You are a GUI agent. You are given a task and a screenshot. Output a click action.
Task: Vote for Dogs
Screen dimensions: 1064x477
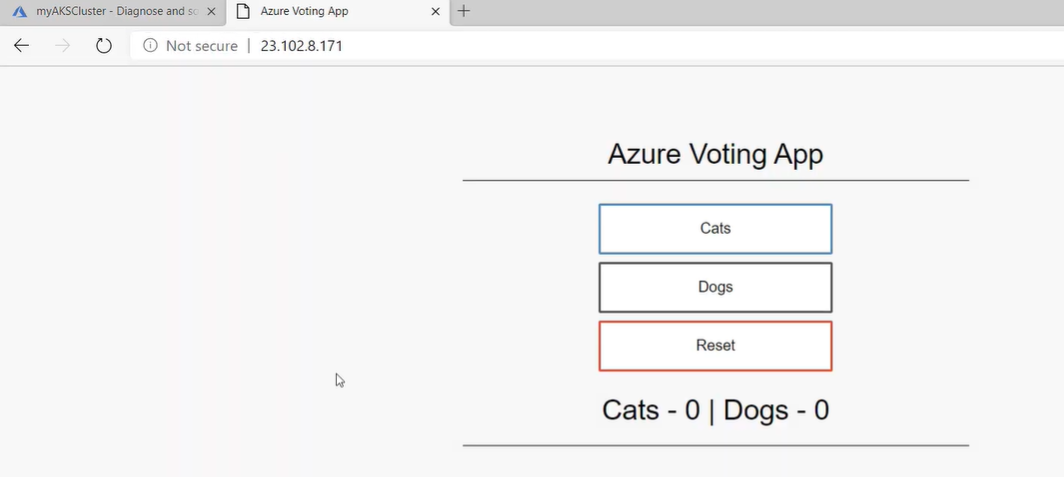click(x=715, y=287)
